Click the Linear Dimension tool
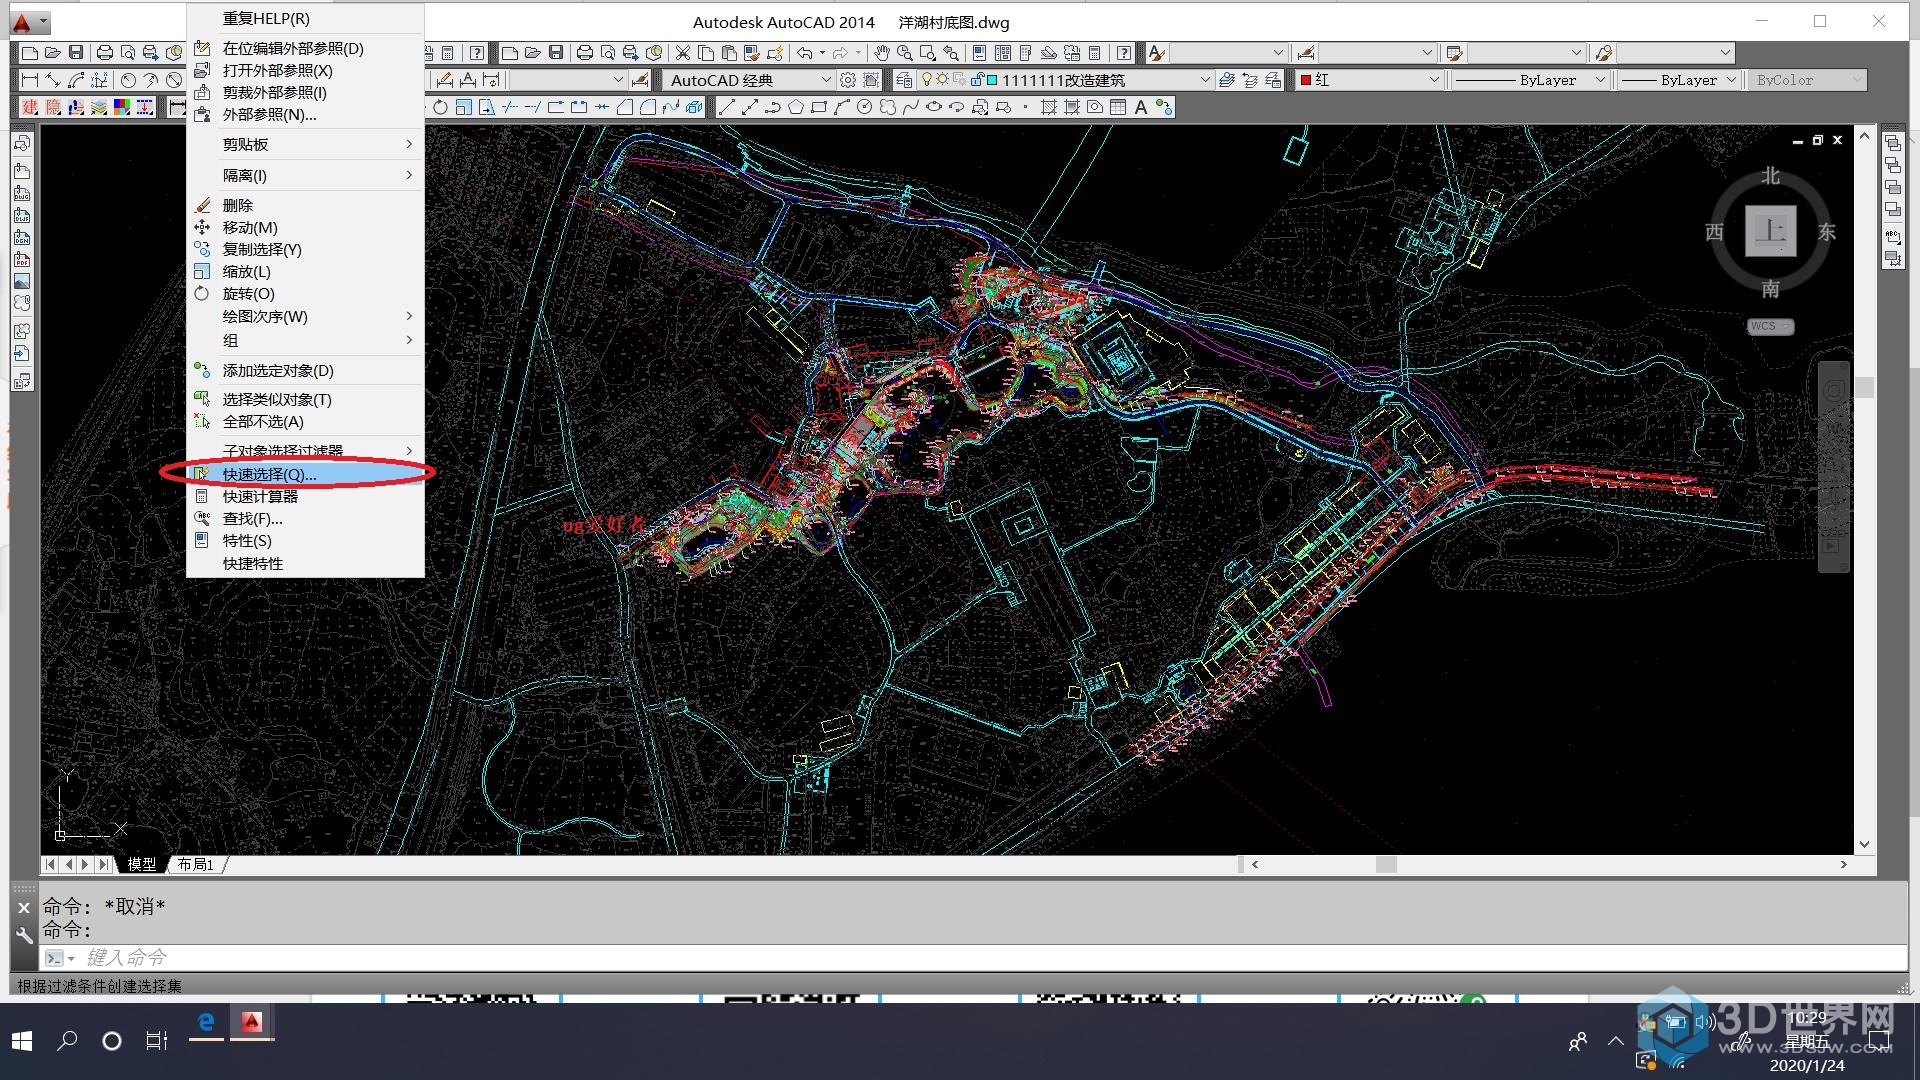 (x=30, y=80)
